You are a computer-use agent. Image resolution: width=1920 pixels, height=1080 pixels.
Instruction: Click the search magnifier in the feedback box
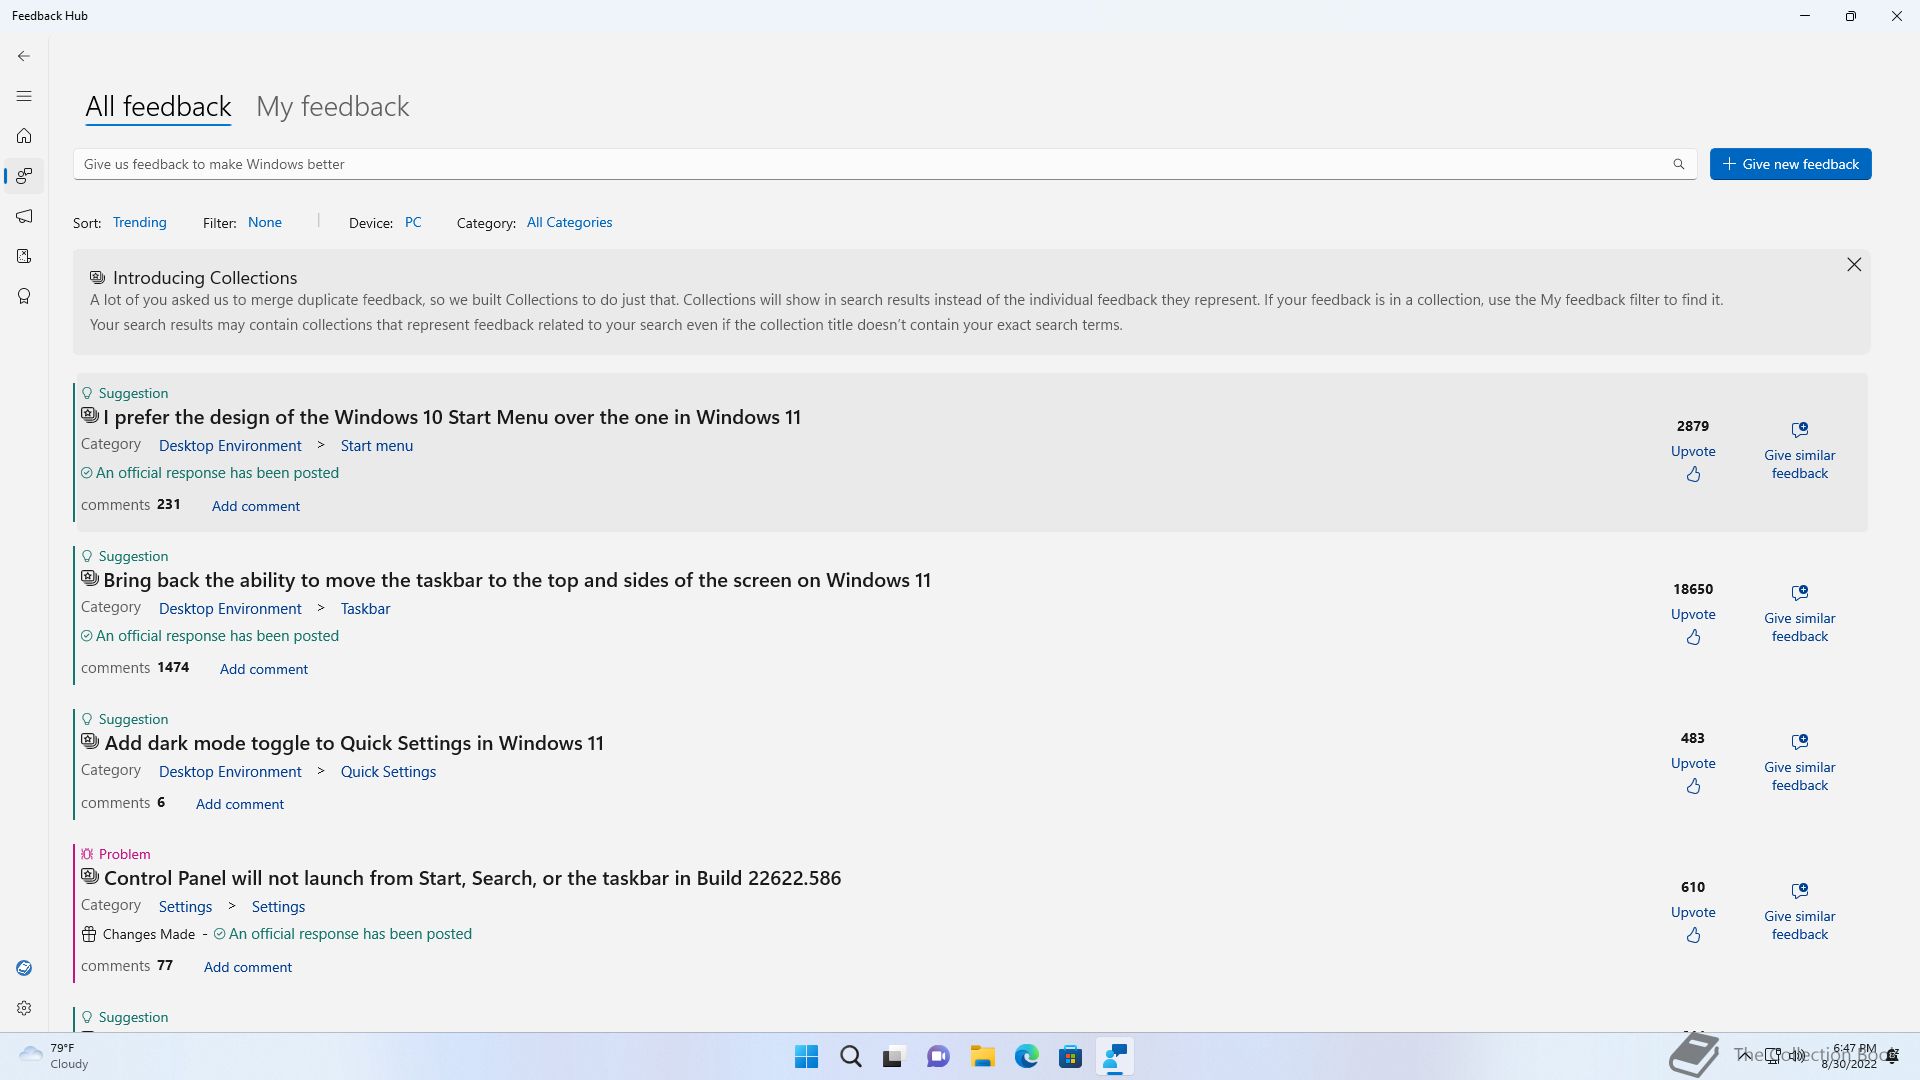point(1679,164)
